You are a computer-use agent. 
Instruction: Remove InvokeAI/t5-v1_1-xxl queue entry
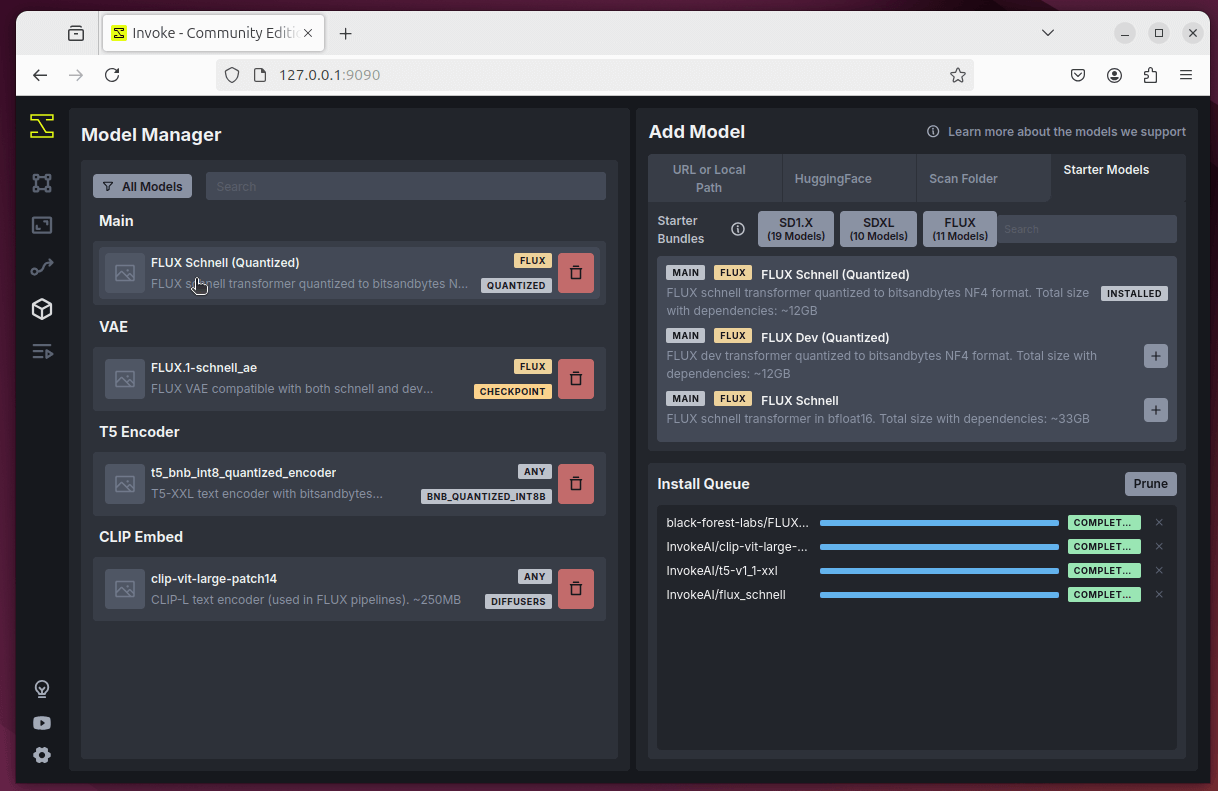pos(1159,570)
